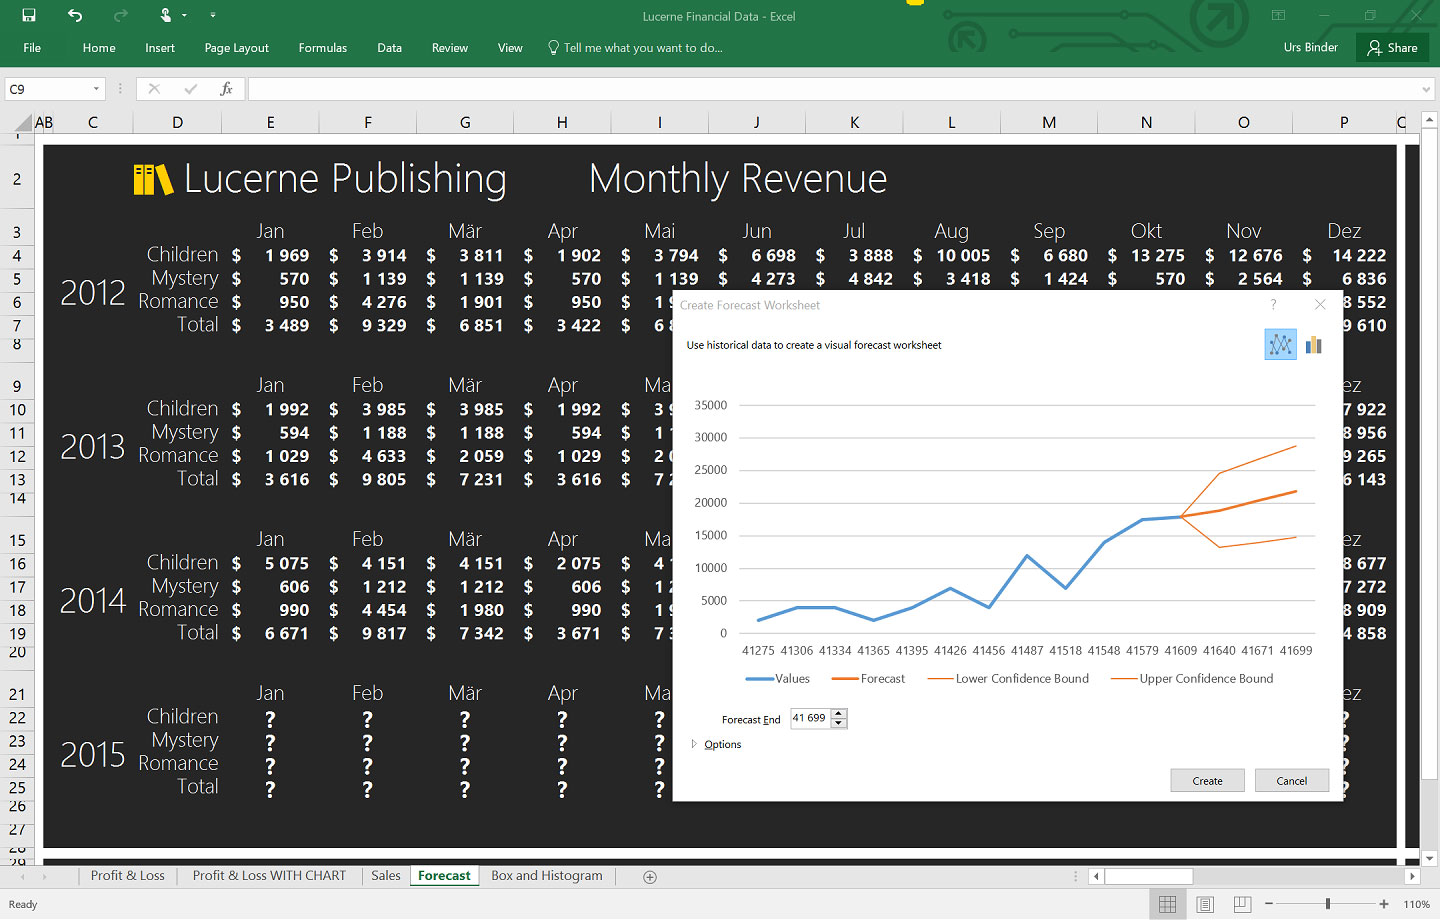Open the Page Layout tab
The width and height of the screenshot is (1440, 920).
(x=237, y=48)
